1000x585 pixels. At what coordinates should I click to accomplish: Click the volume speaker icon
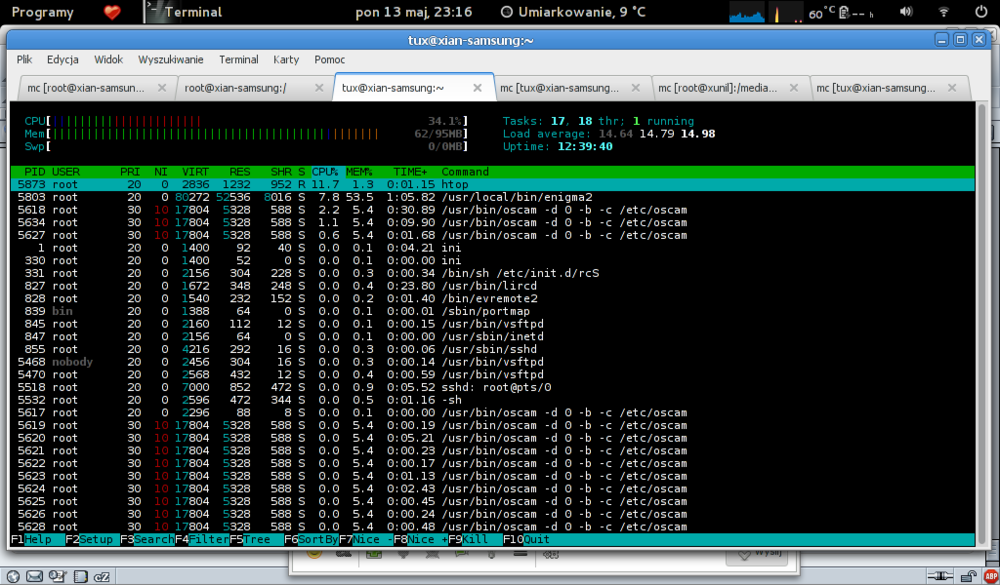tap(907, 13)
